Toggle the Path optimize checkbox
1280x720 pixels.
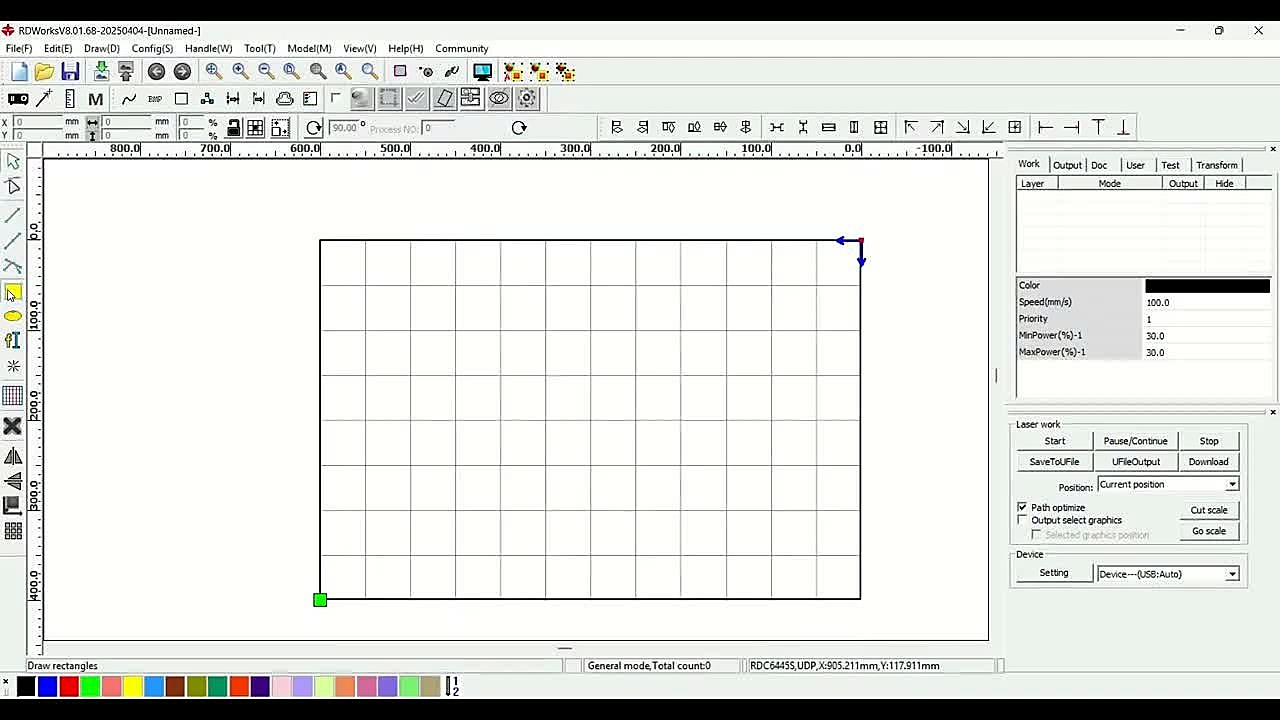point(1022,508)
